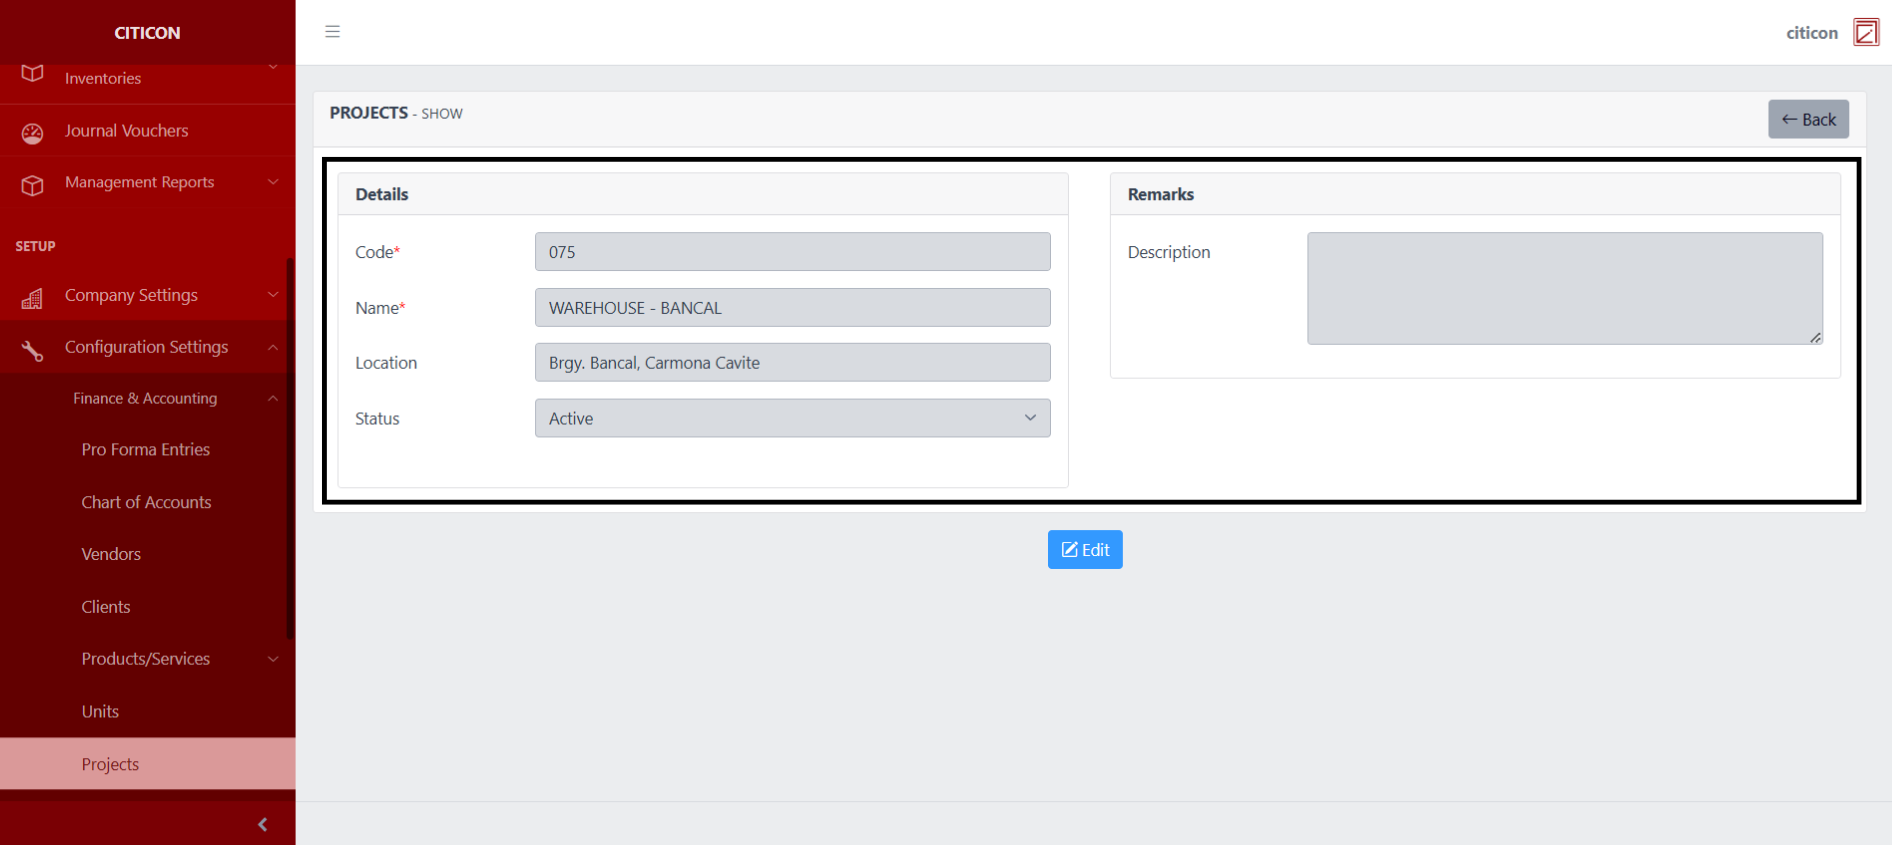Open the Status dropdown
This screenshot has height=845, width=1892.
click(792, 418)
